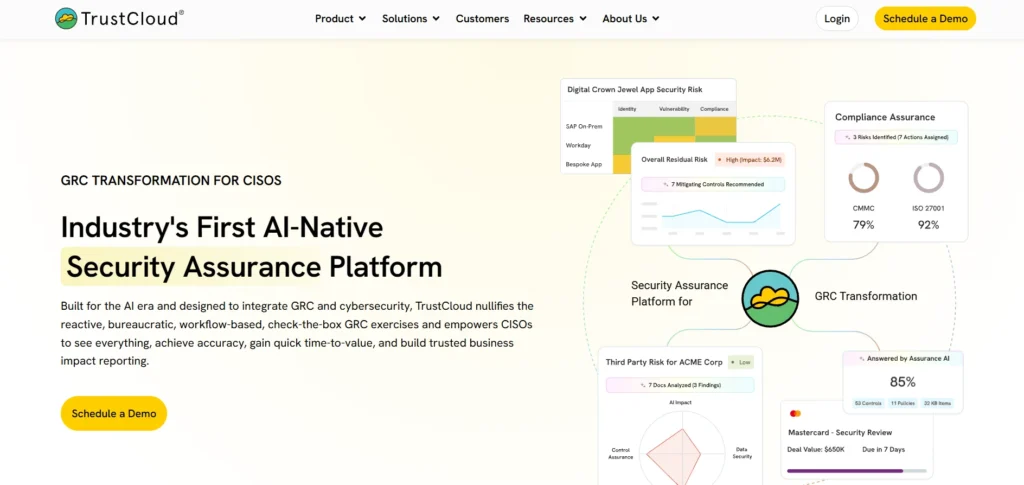Open the Customers page
Image resolution: width=1024 pixels, height=485 pixels.
482,19
